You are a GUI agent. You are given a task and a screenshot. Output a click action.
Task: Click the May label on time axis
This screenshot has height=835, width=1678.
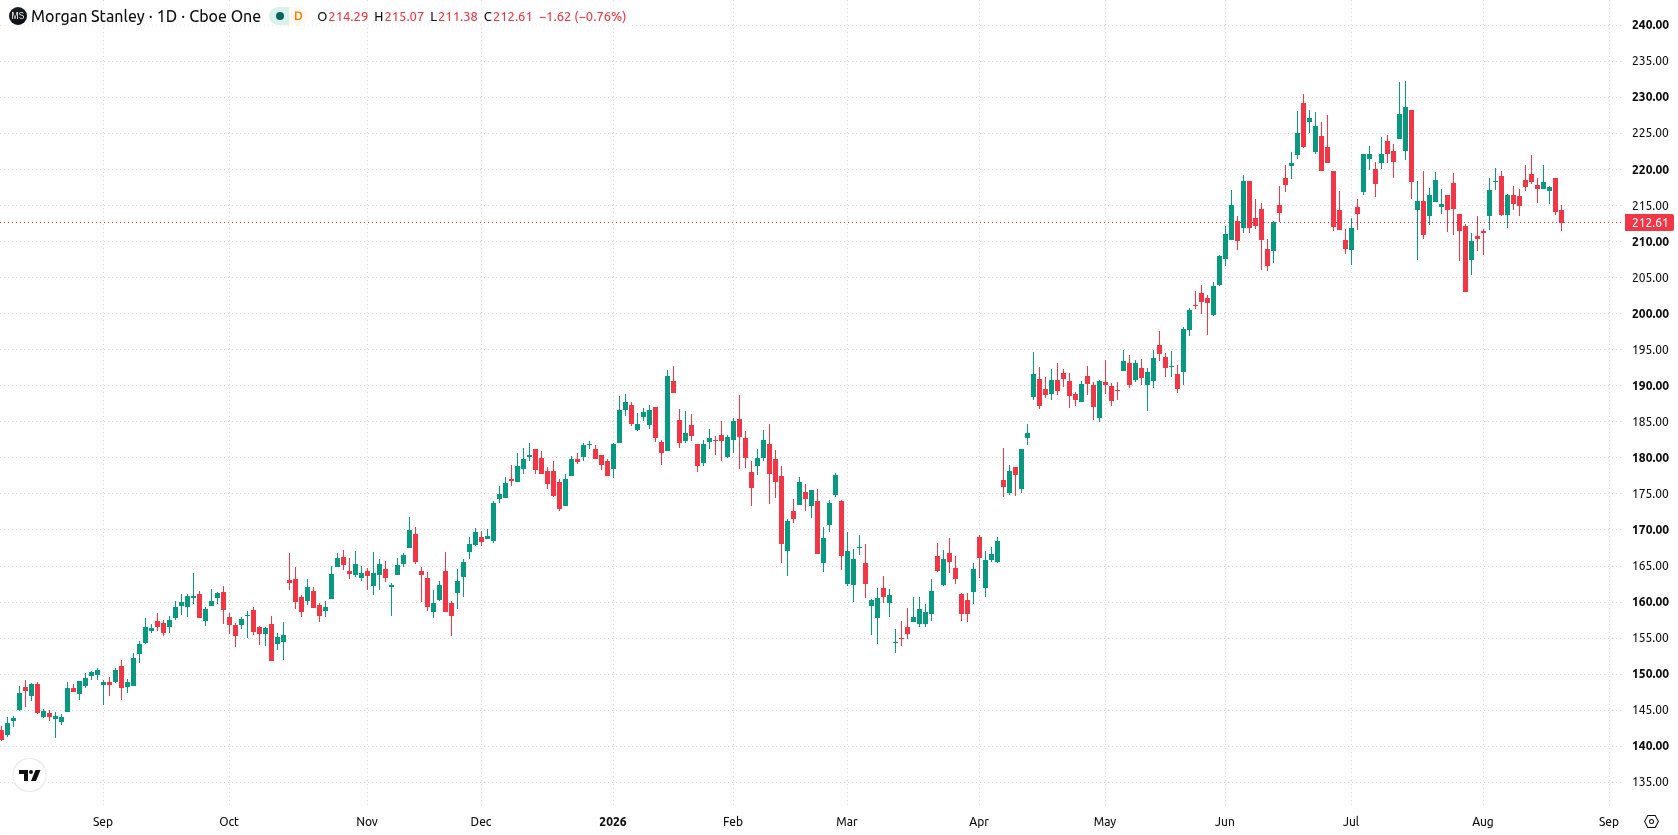tap(1105, 822)
